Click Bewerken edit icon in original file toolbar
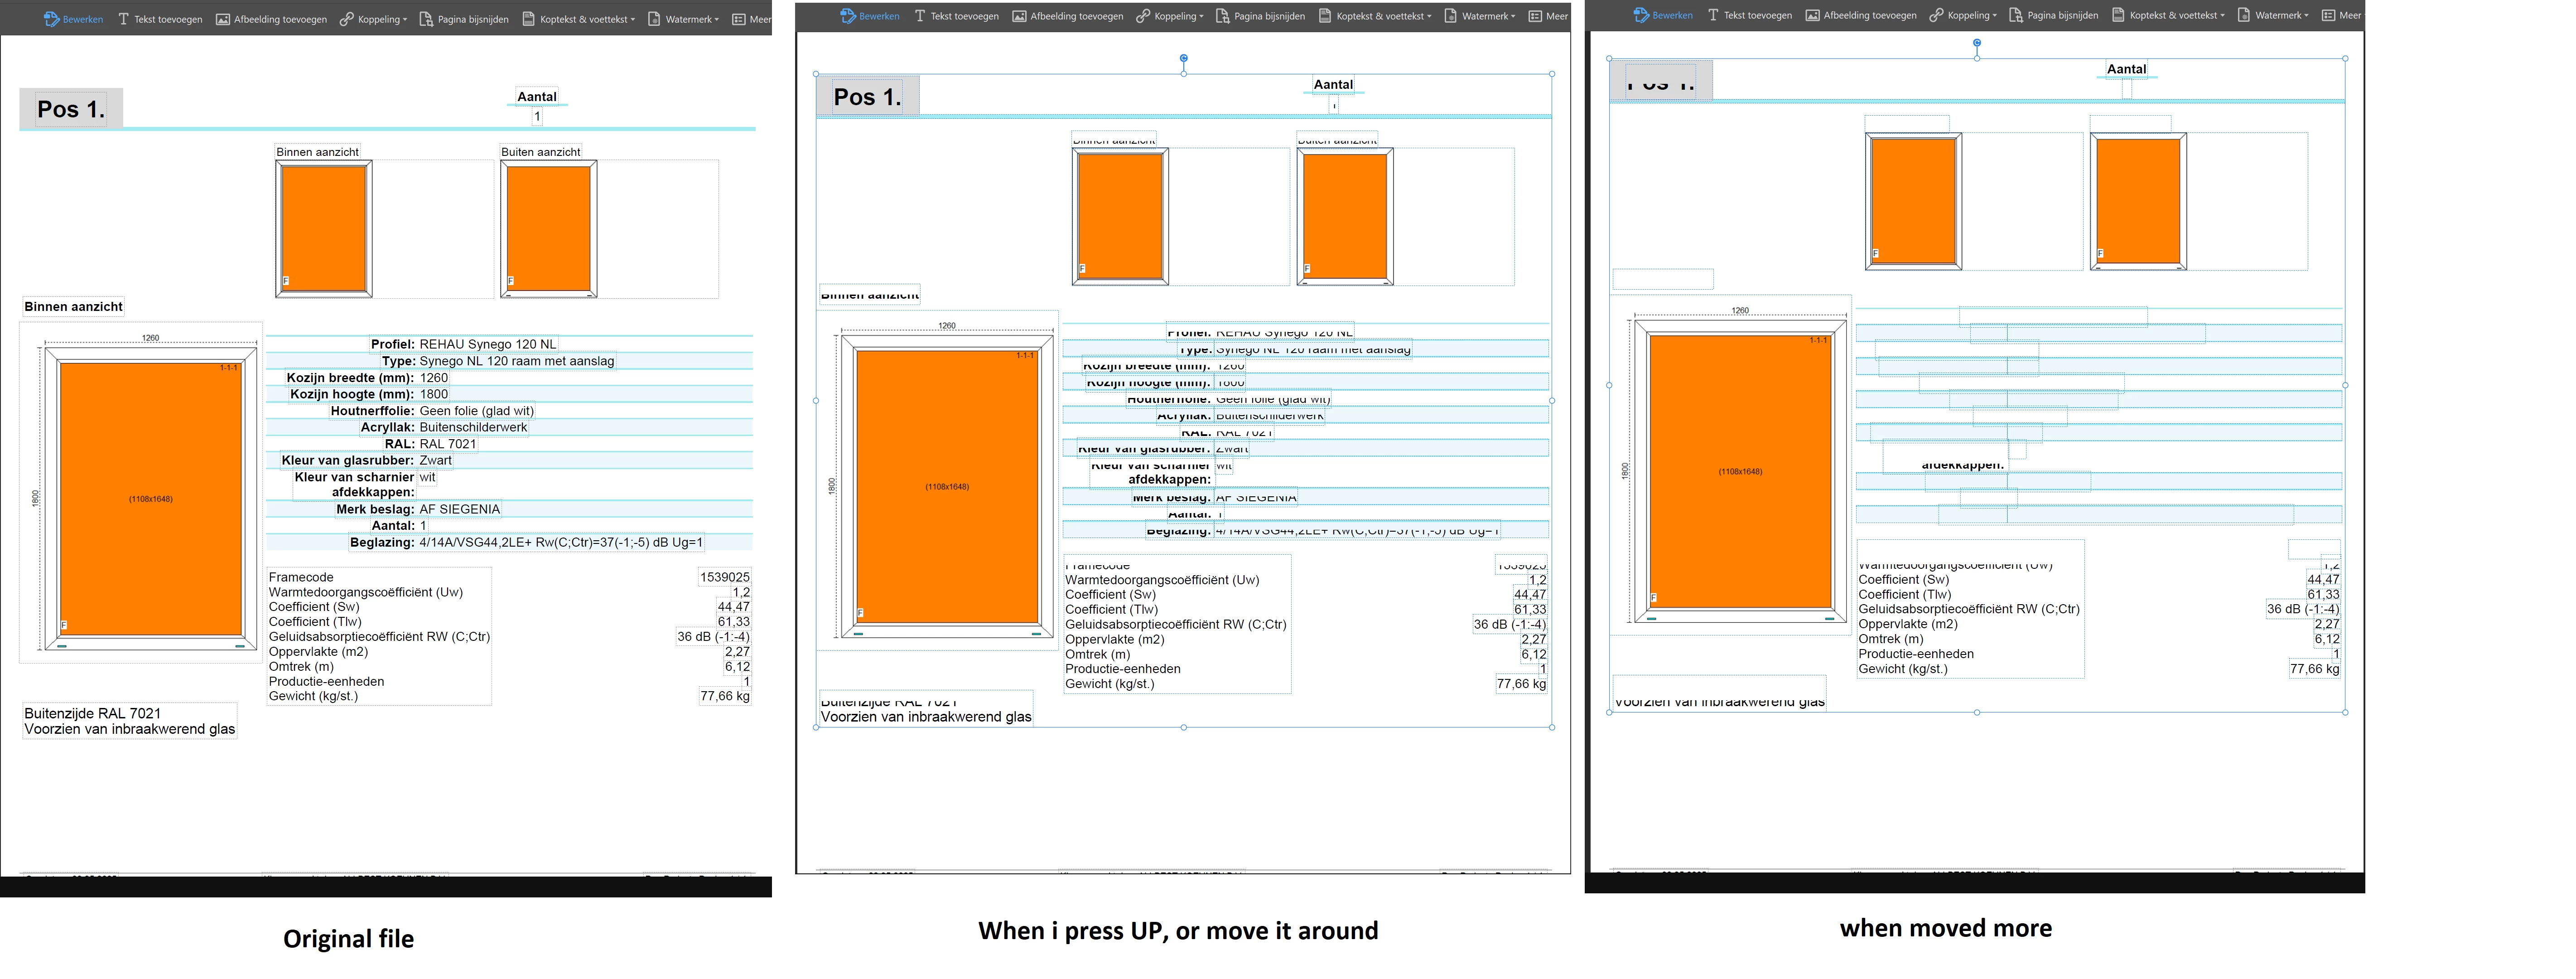The width and height of the screenshot is (2576, 979). click(52, 19)
